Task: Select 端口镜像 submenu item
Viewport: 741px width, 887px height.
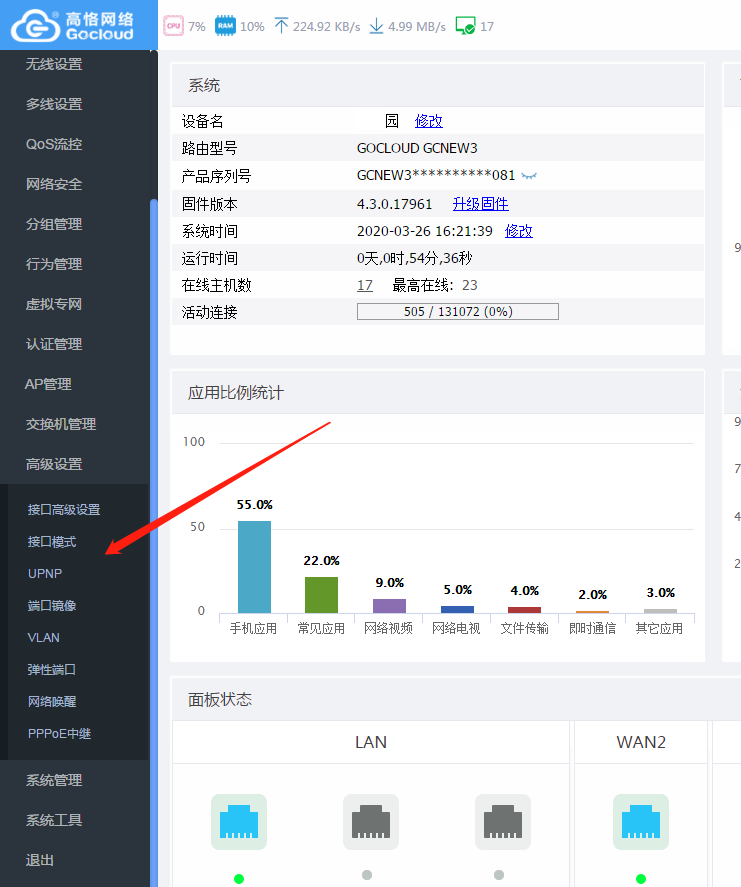Action: click(51, 606)
